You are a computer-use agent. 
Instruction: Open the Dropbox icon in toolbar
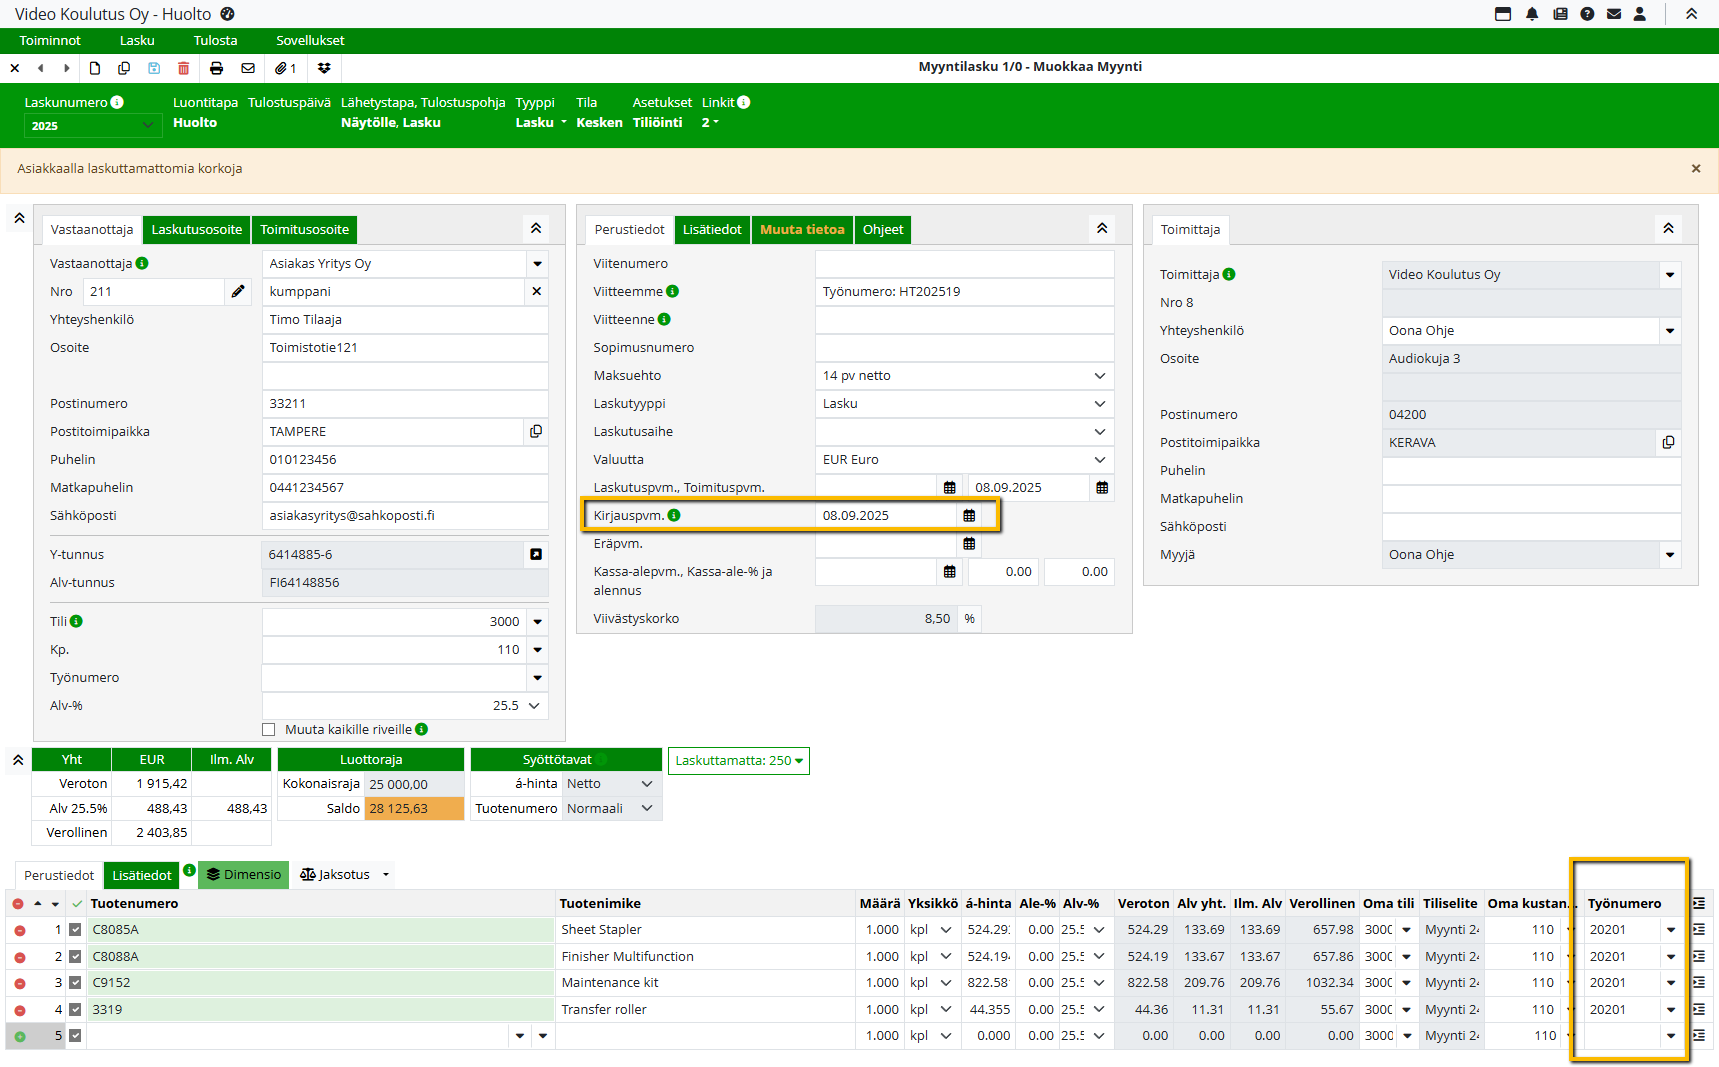[324, 68]
